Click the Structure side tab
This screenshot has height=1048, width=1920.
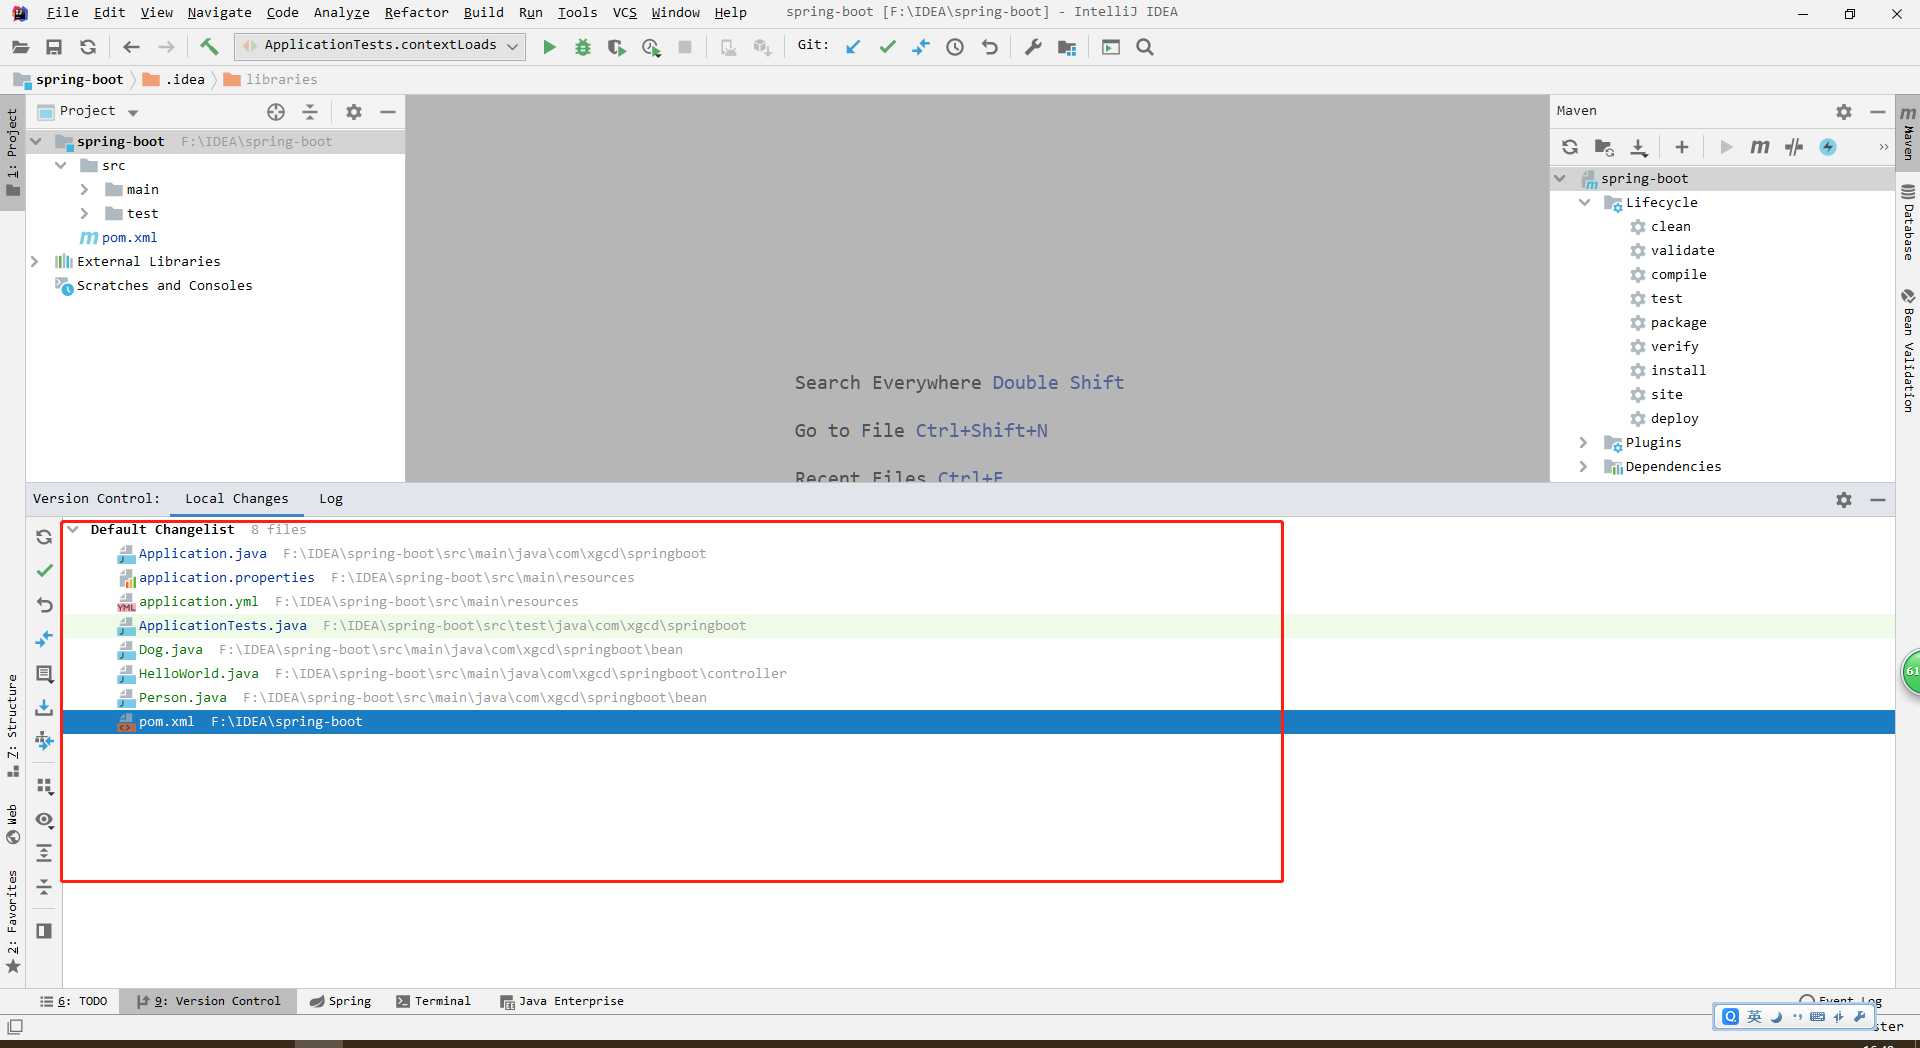(12, 725)
